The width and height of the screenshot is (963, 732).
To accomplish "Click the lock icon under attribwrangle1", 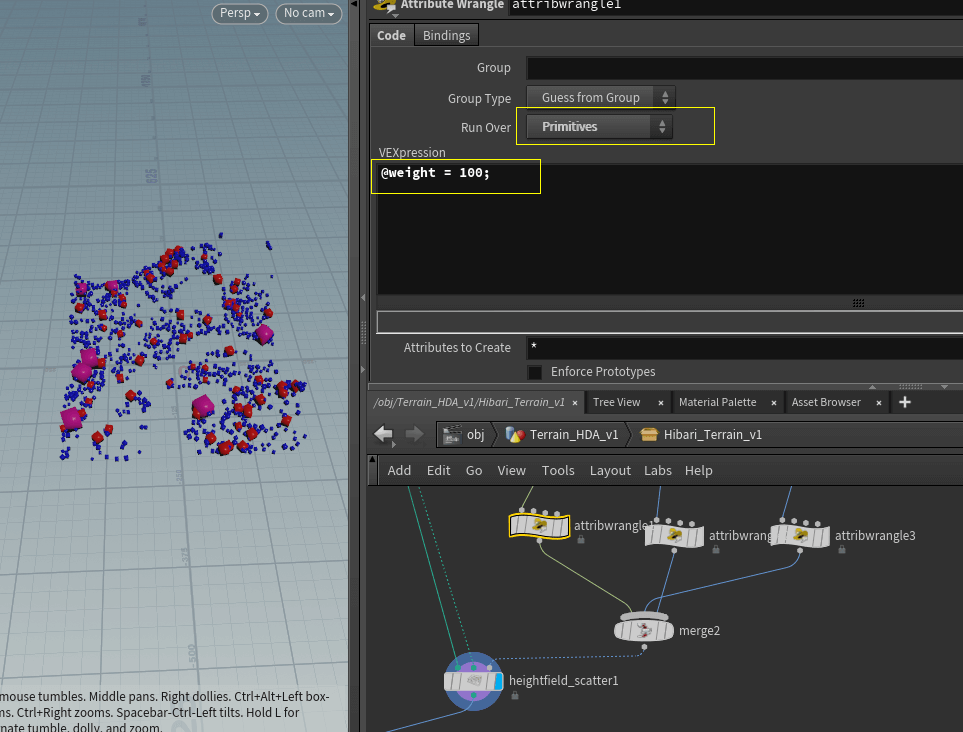I will tap(580, 540).
